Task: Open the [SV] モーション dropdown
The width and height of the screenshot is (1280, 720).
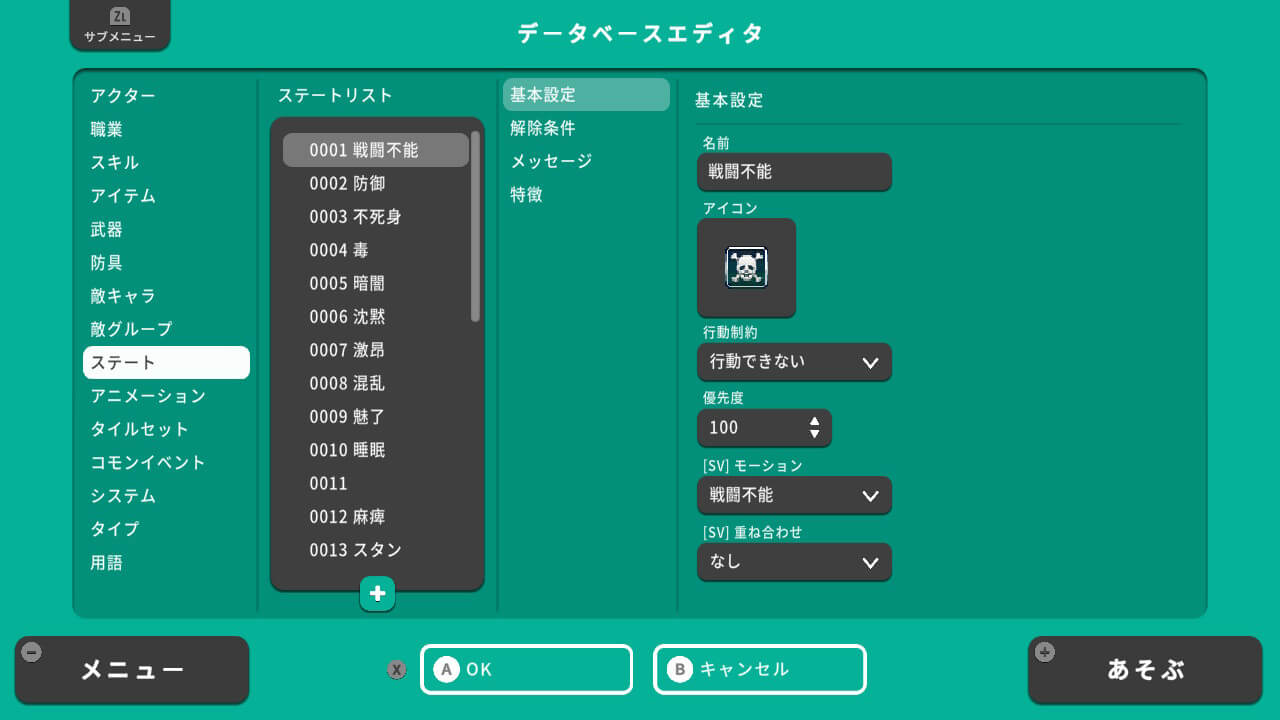Action: [793, 495]
